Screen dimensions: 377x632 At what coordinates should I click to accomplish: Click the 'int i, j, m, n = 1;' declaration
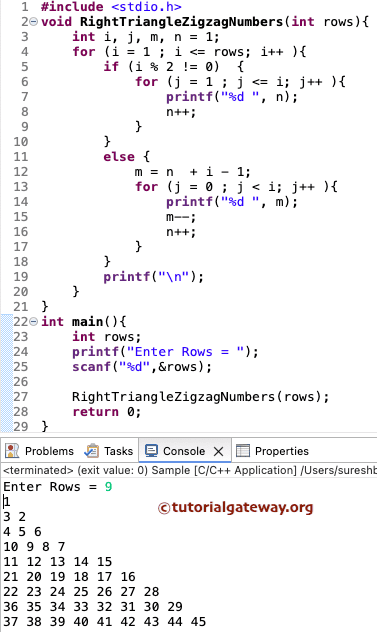(x=146, y=37)
